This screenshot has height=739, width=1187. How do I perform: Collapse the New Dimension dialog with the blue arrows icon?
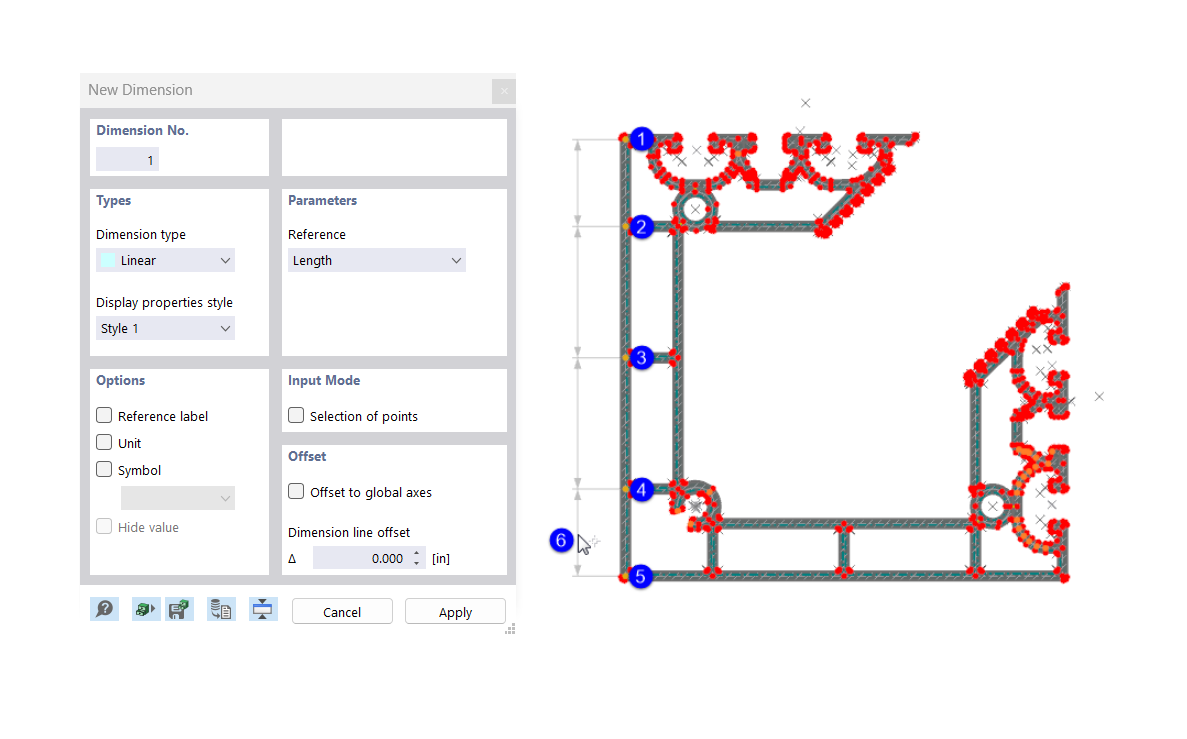(x=263, y=609)
